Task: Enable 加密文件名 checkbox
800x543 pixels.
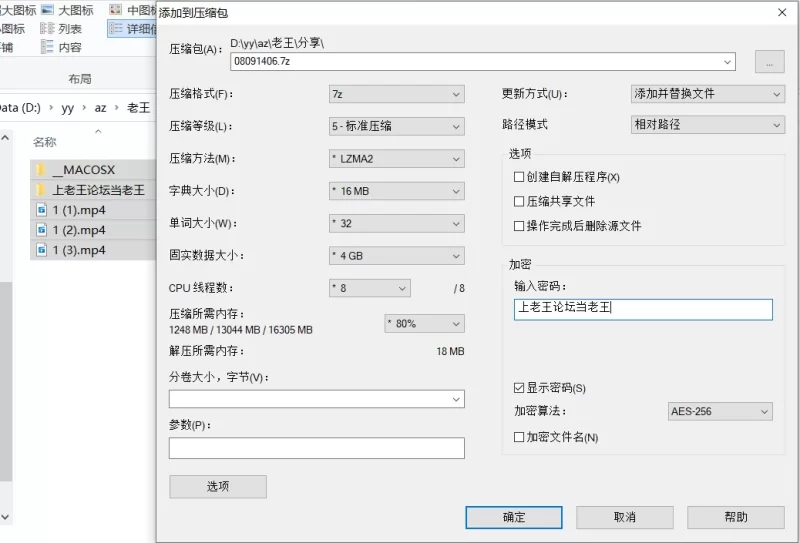Action: [519, 437]
